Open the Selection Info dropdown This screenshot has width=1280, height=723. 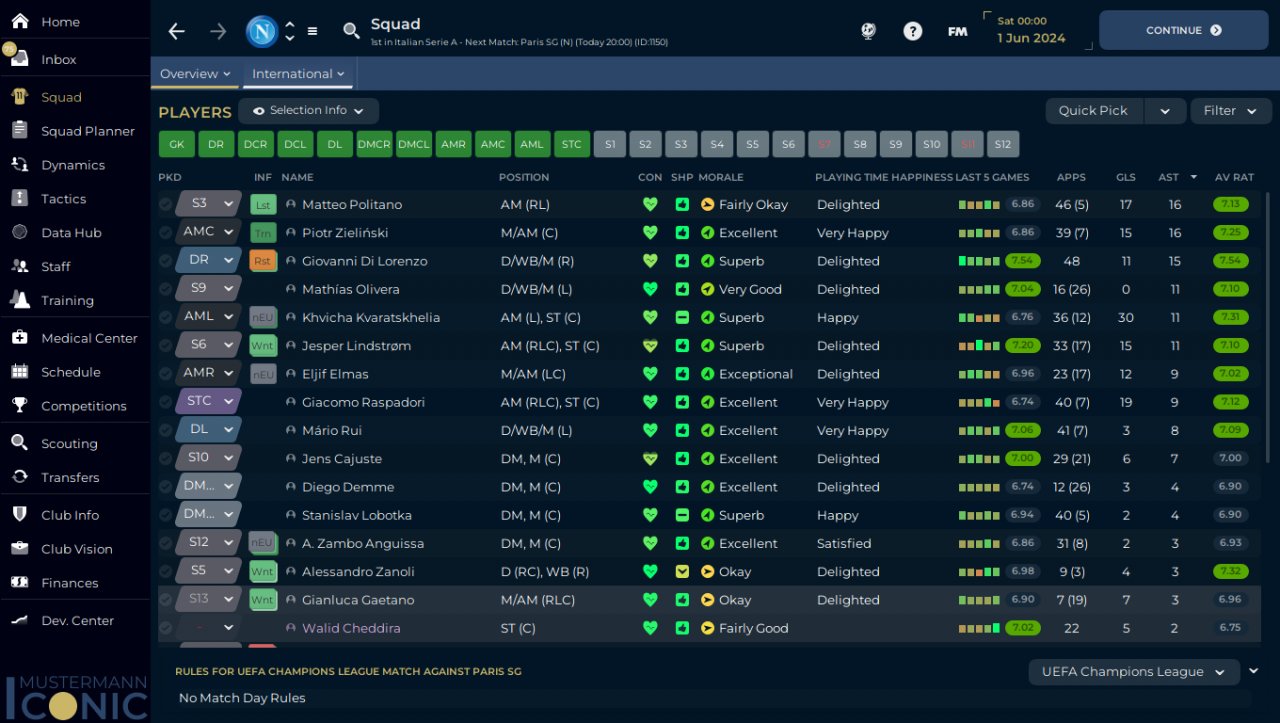point(308,111)
